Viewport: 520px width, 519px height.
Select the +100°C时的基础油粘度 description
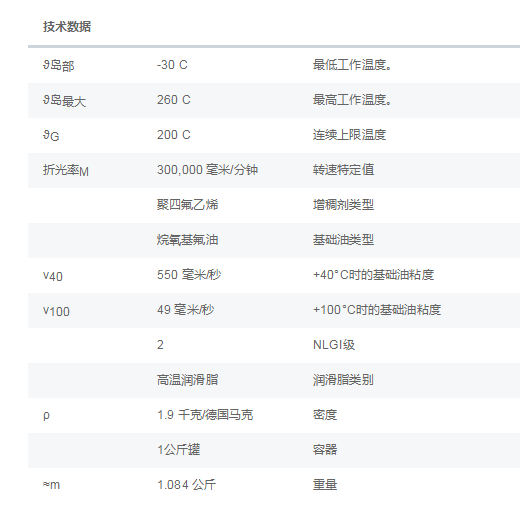[x=377, y=310]
